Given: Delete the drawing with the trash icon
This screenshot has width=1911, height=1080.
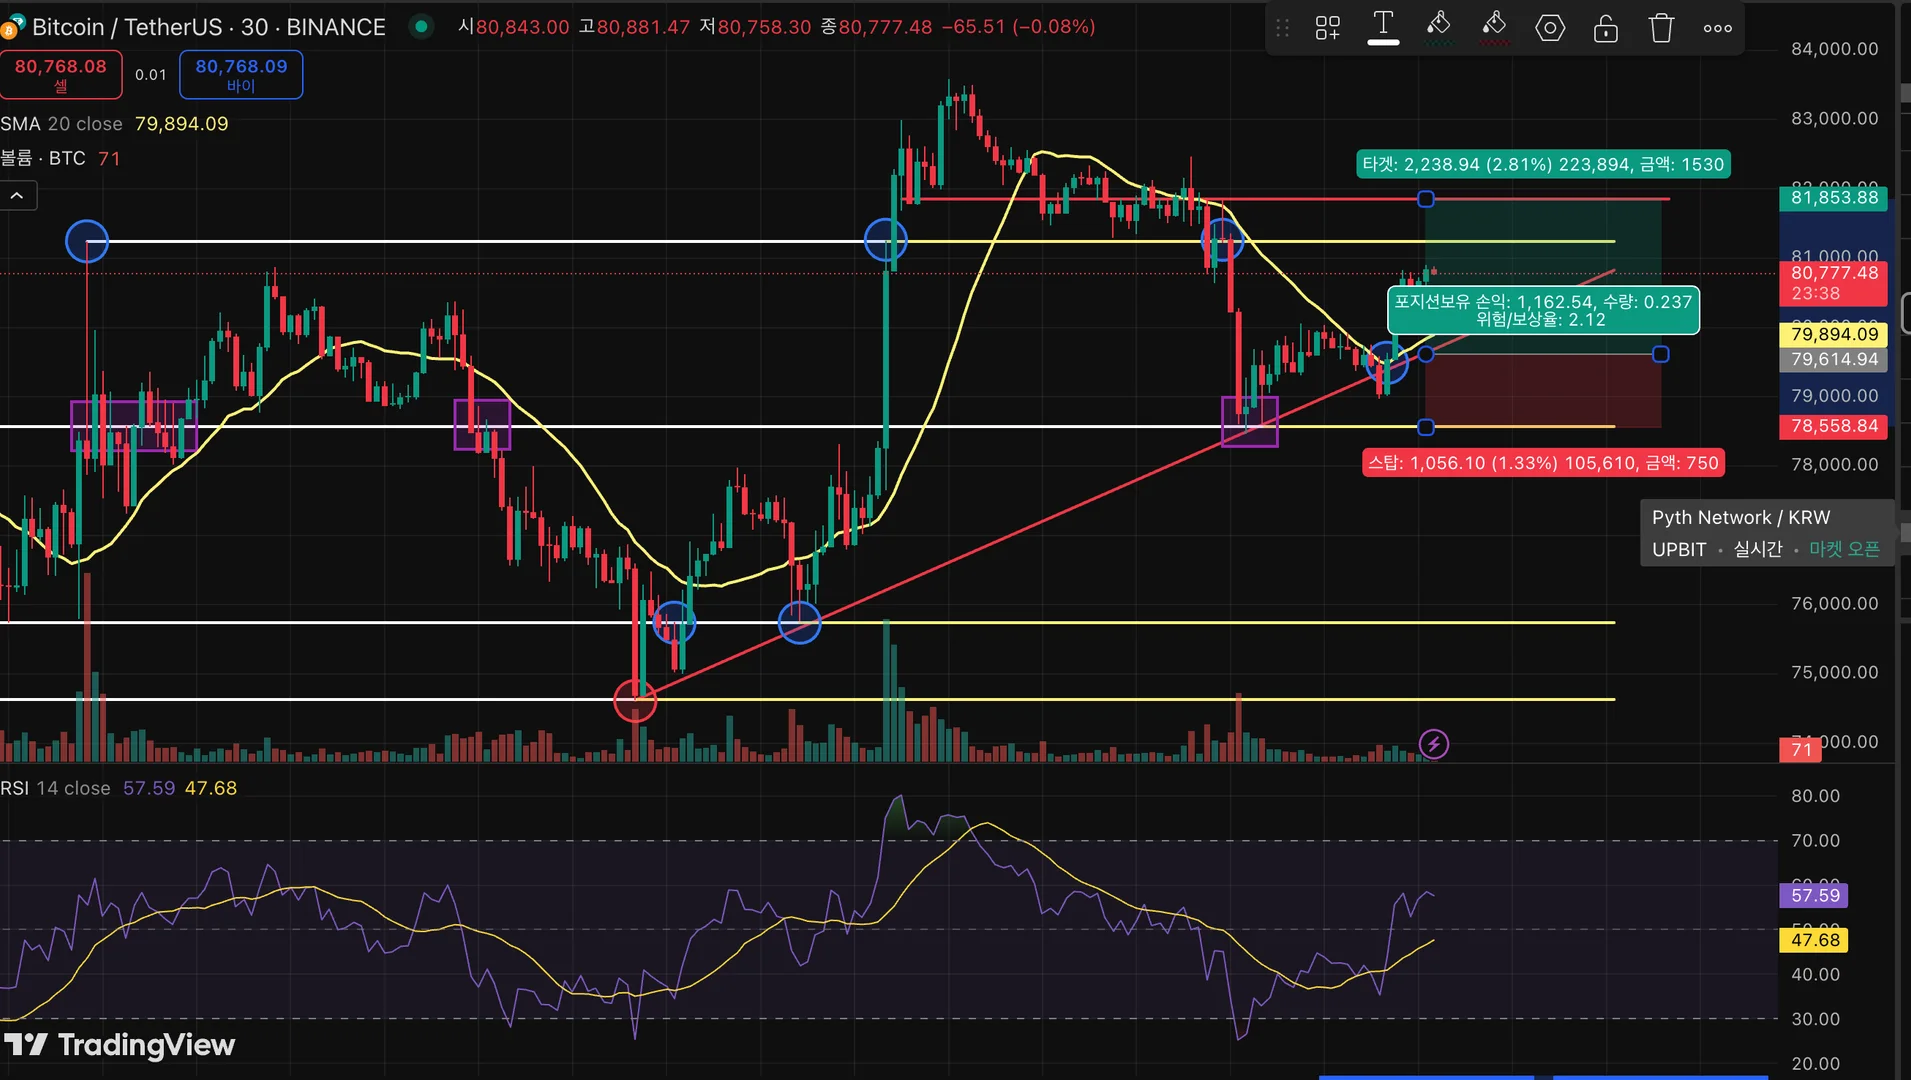Looking at the screenshot, I should coord(1661,28).
